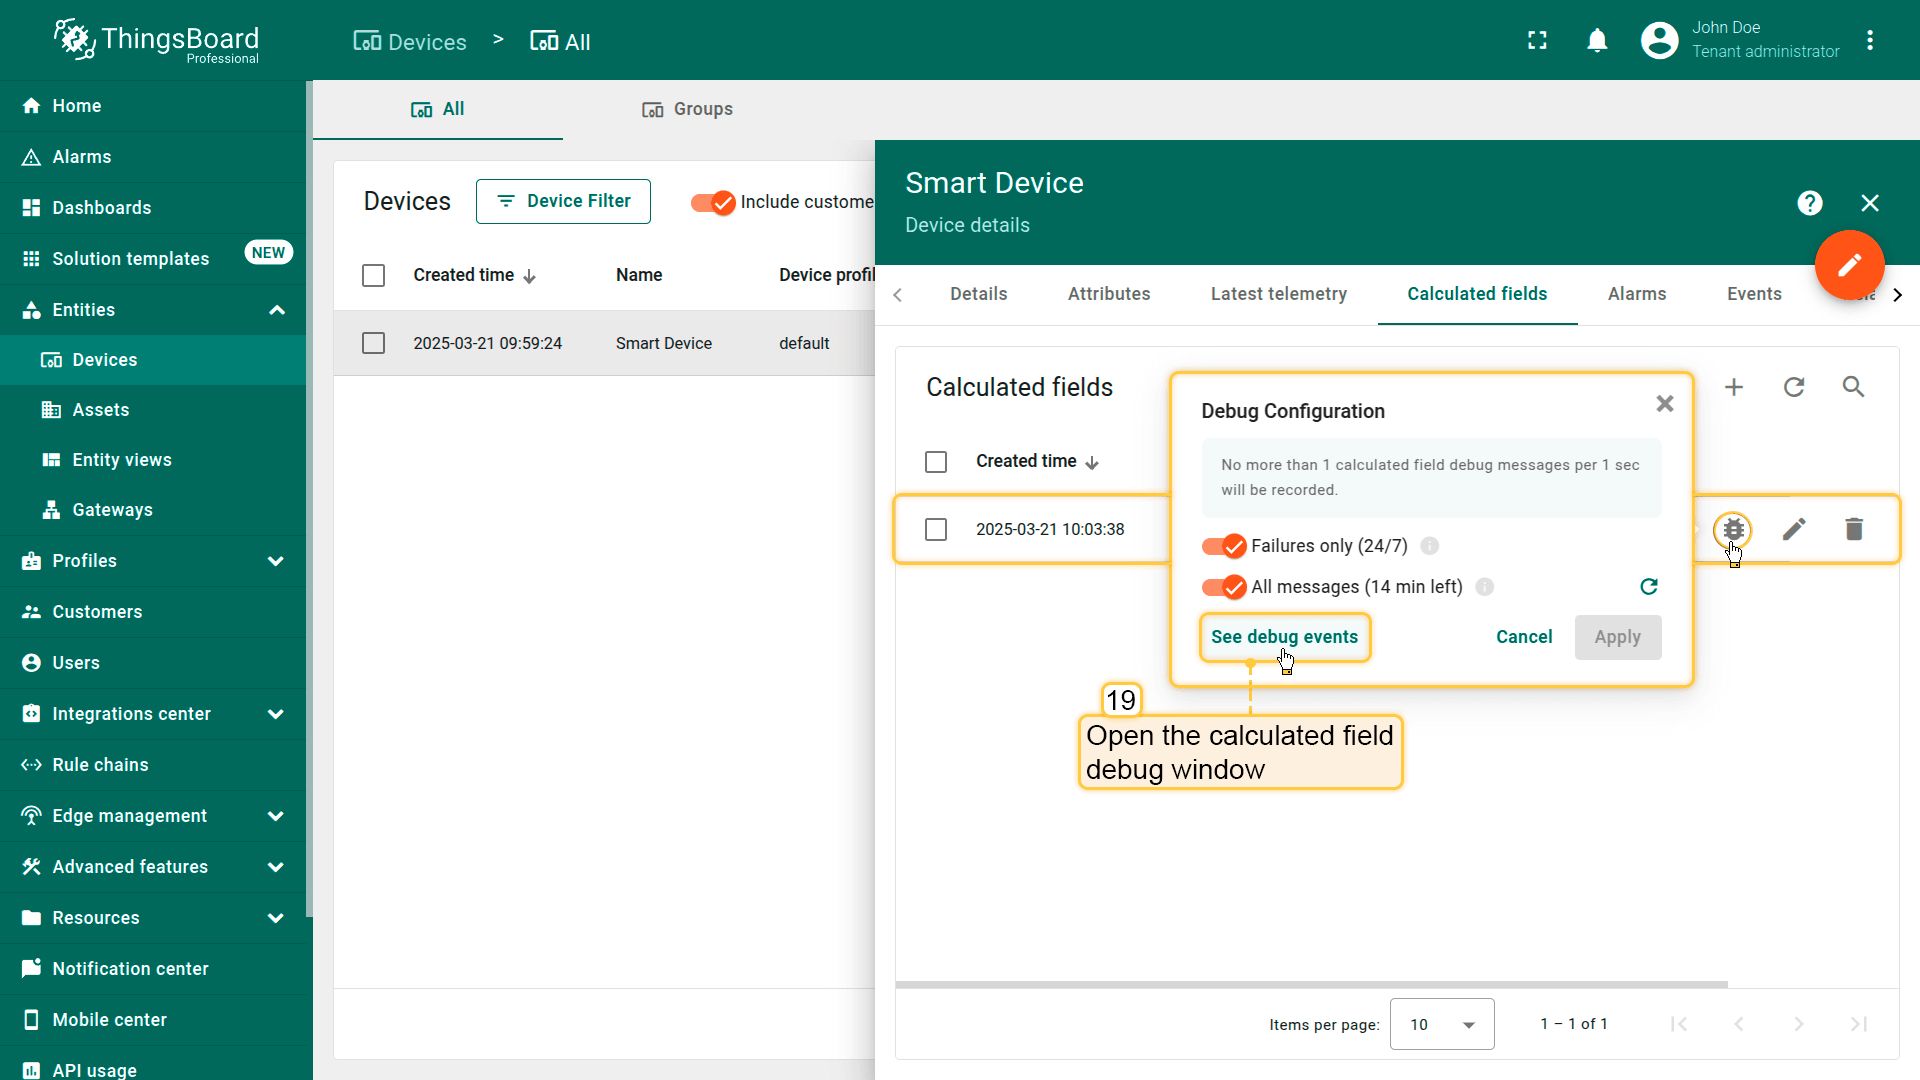Collapse the Entities section
The height and width of the screenshot is (1080, 1920).
[x=277, y=310]
